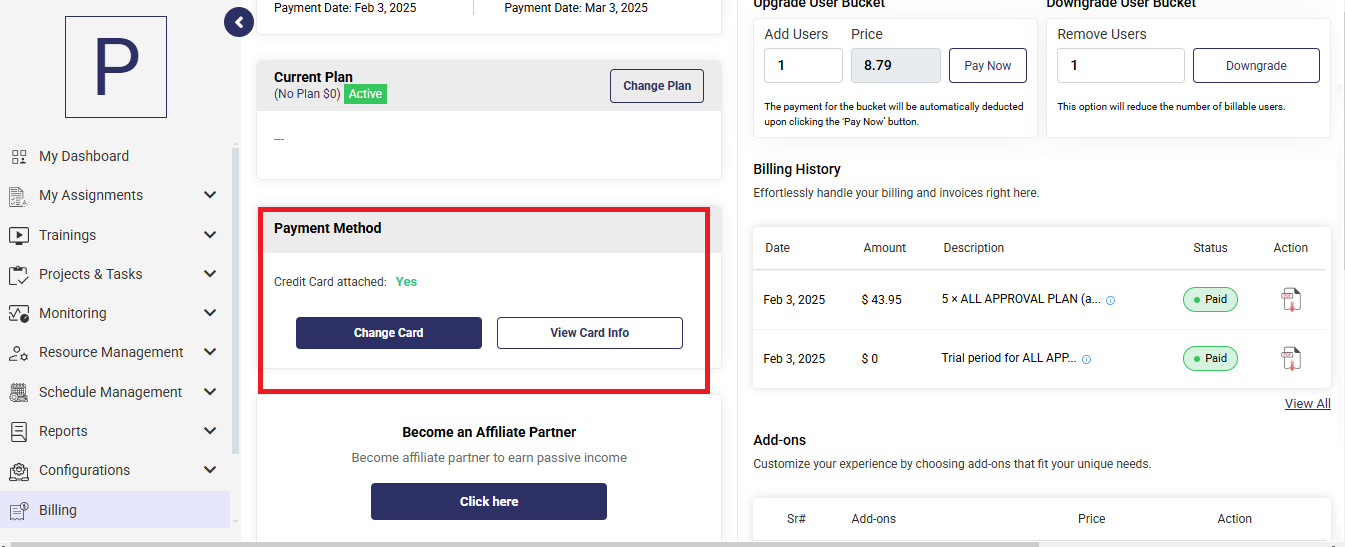The image size is (1345, 547).
Task: Click the Add Users number field
Action: pyautogui.click(x=804, y=66)
